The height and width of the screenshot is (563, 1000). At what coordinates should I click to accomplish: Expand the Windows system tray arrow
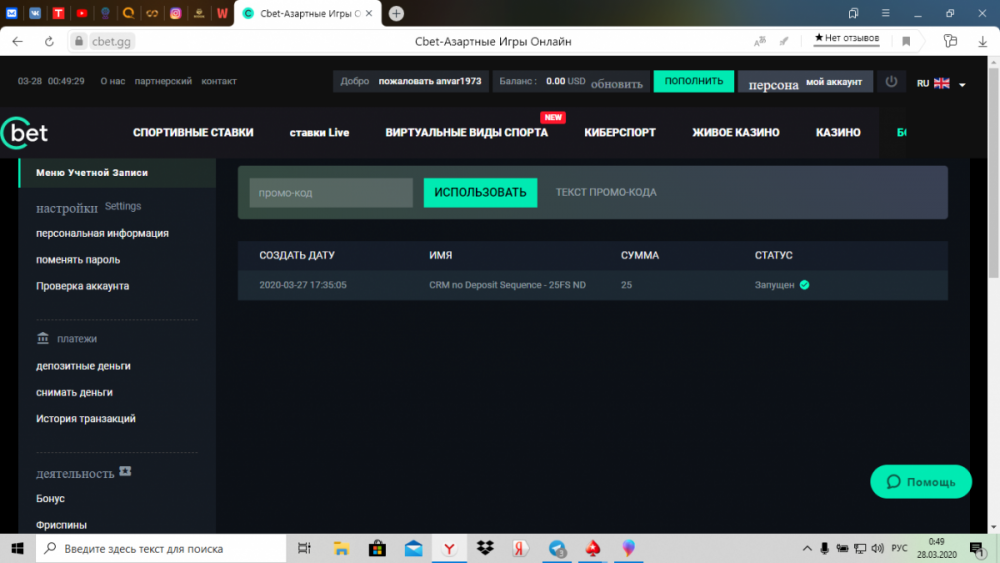[806, 548]
